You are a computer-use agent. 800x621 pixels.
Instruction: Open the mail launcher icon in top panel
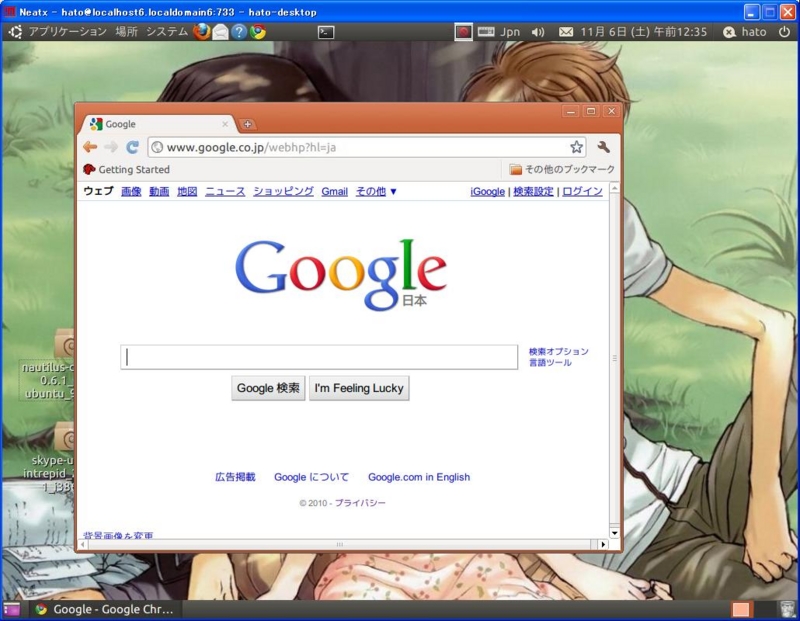(220, 32)
